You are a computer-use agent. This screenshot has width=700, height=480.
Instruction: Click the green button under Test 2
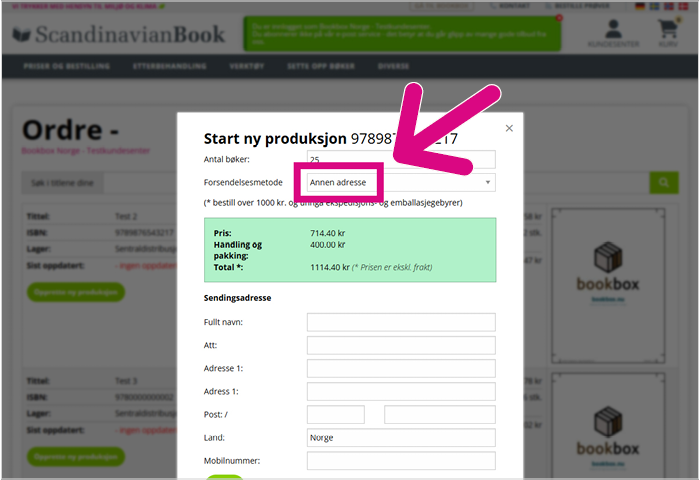(76, 292)
